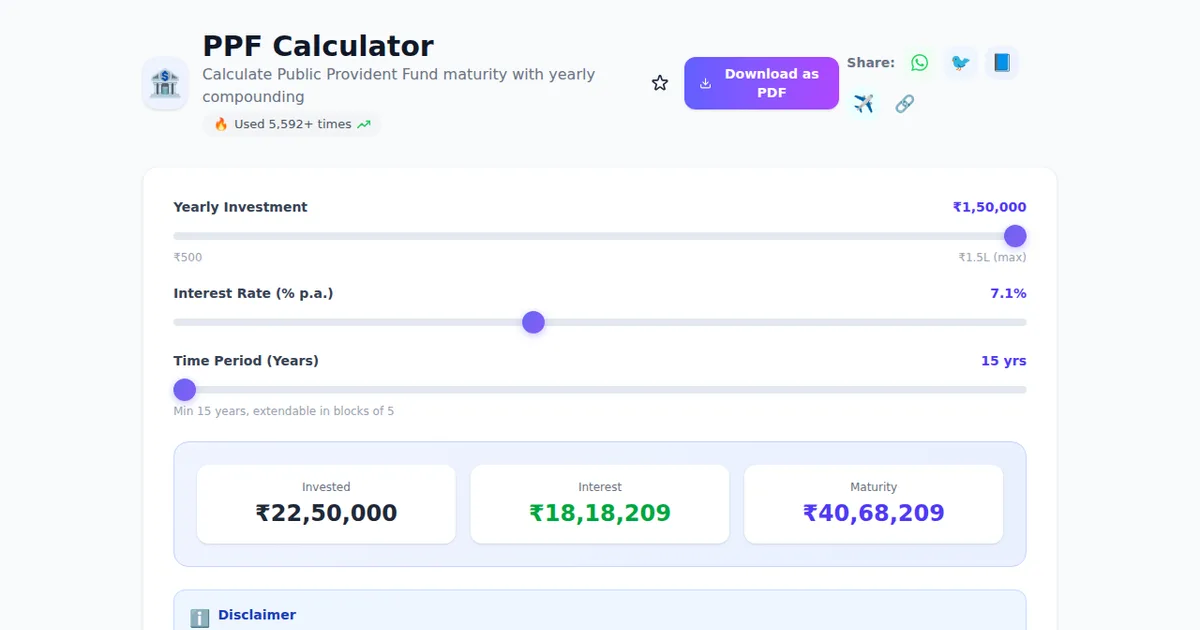Click the Maturity value ₹40,68,209
The height and width of the screenshot is (630, 1200).
click(873, 512)
